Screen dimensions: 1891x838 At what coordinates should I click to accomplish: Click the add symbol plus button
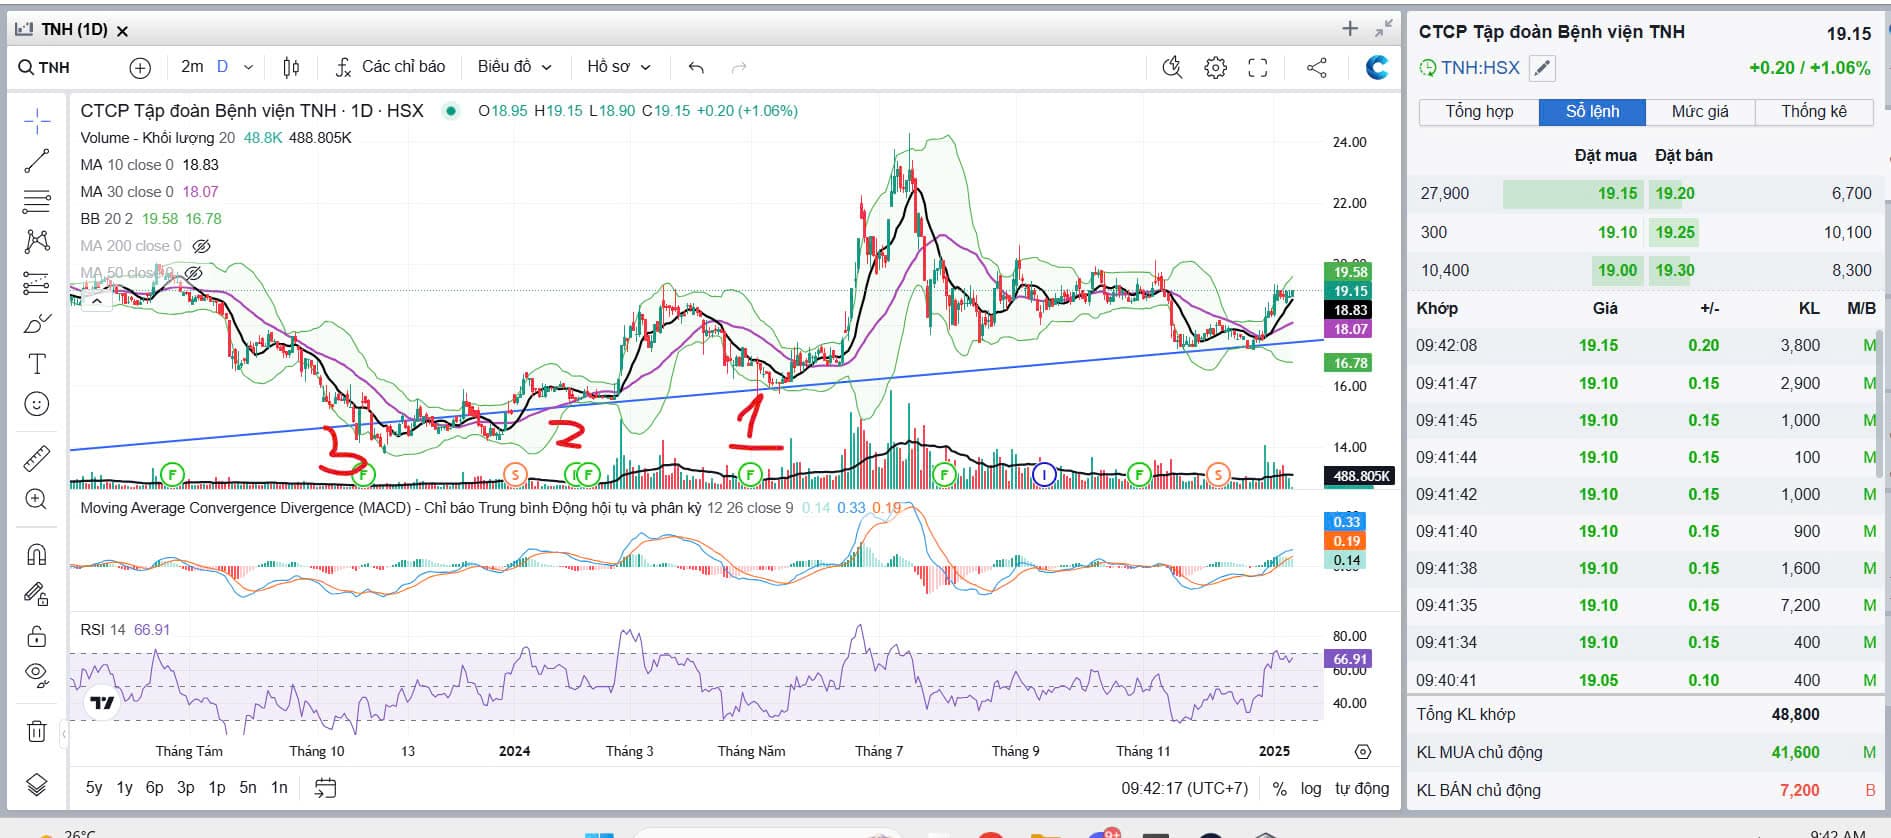[140, 67]
